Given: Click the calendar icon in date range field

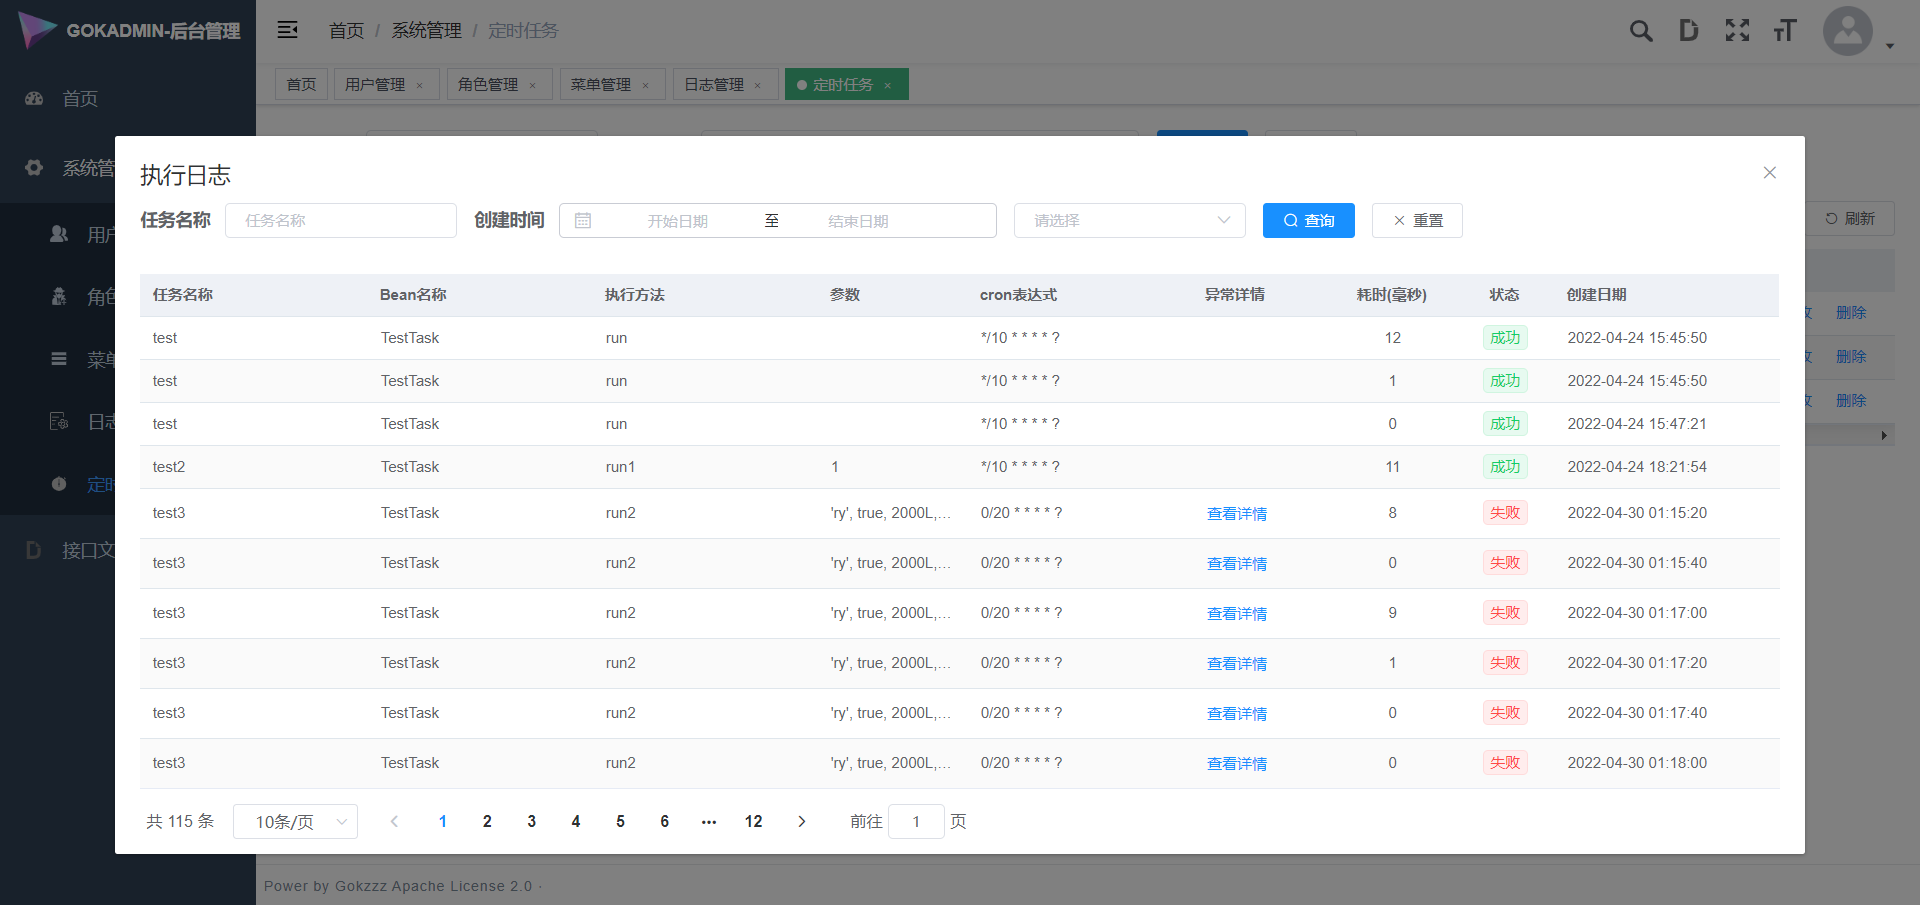Looking at the screenshot, I should coord(583,221).
